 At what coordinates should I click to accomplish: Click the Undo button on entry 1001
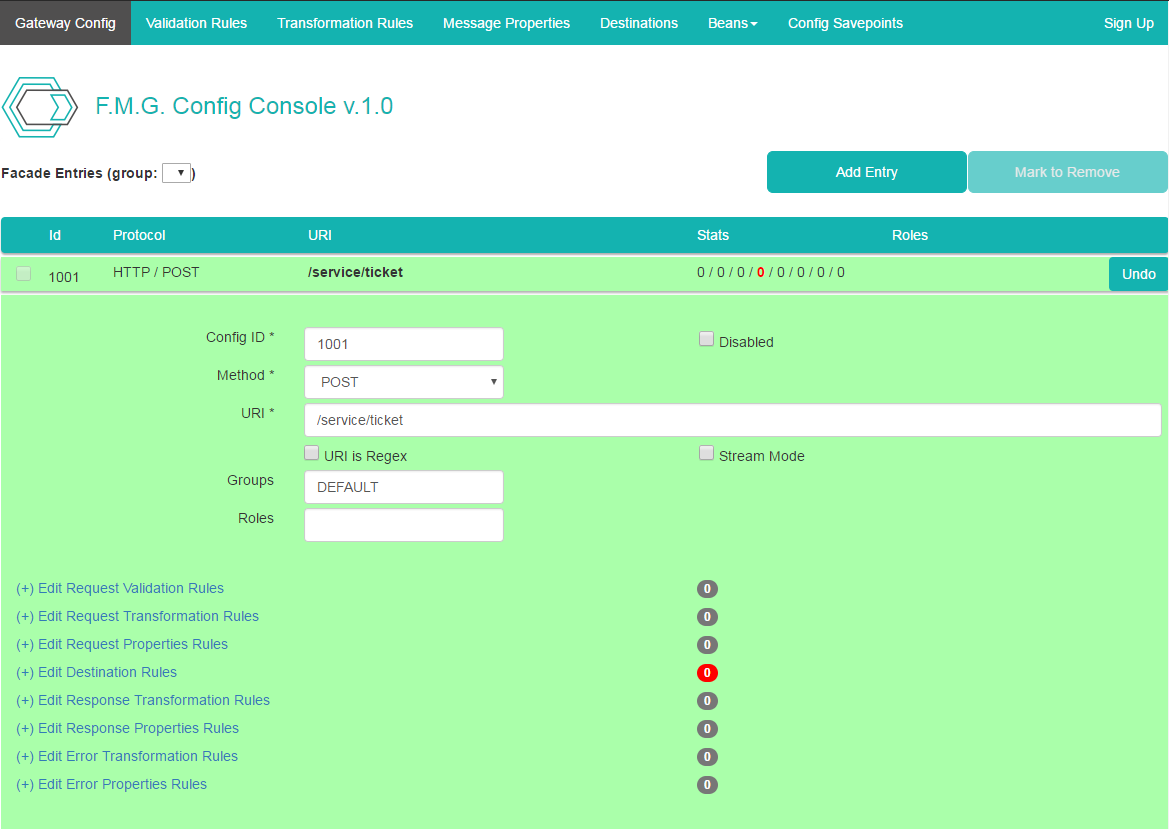1138,274
